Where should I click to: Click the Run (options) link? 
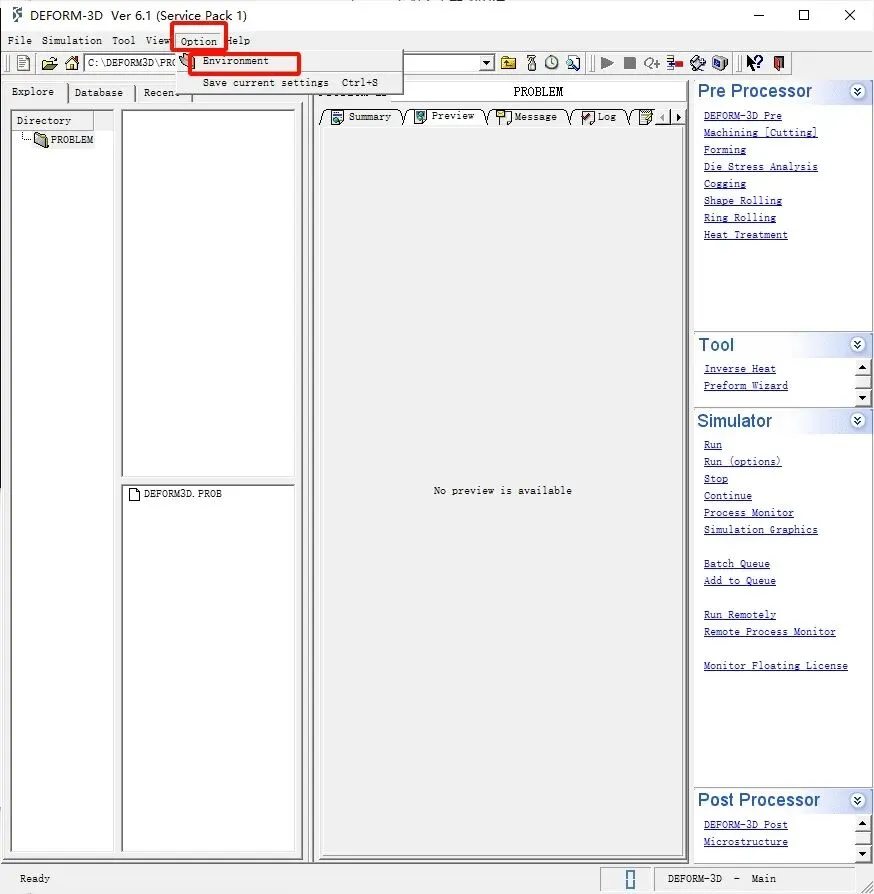[742, 462]
